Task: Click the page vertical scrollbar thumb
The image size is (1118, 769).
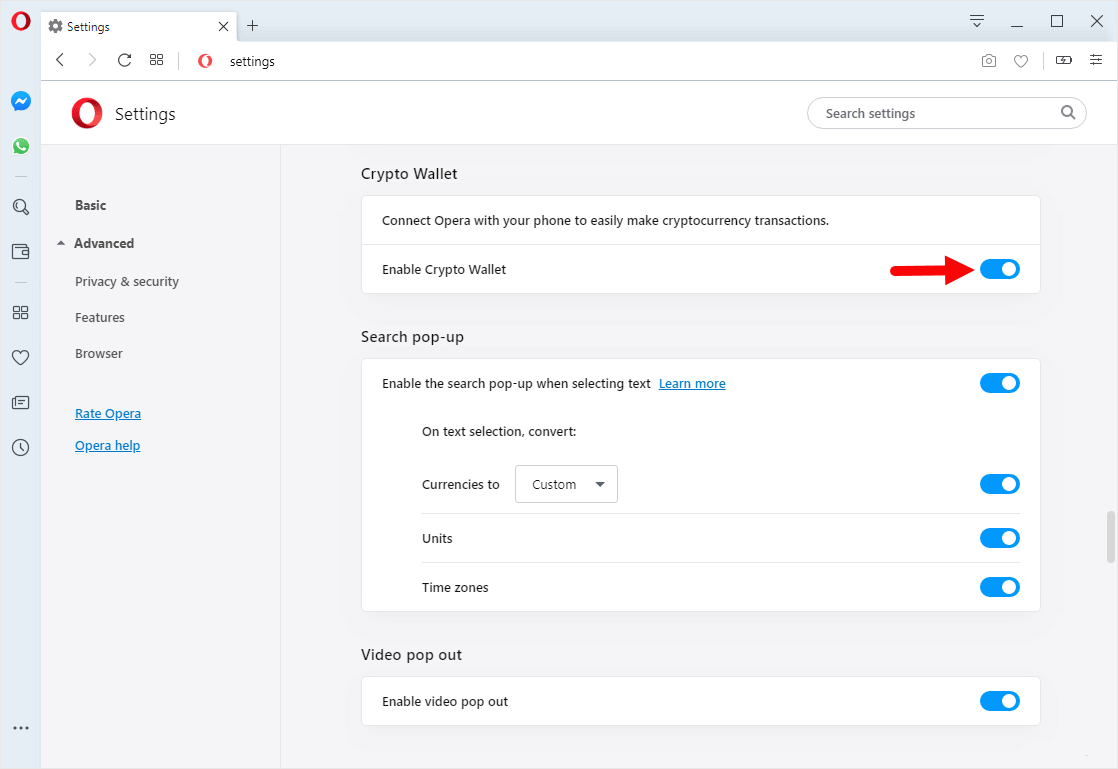Action: coord(1110,536)
